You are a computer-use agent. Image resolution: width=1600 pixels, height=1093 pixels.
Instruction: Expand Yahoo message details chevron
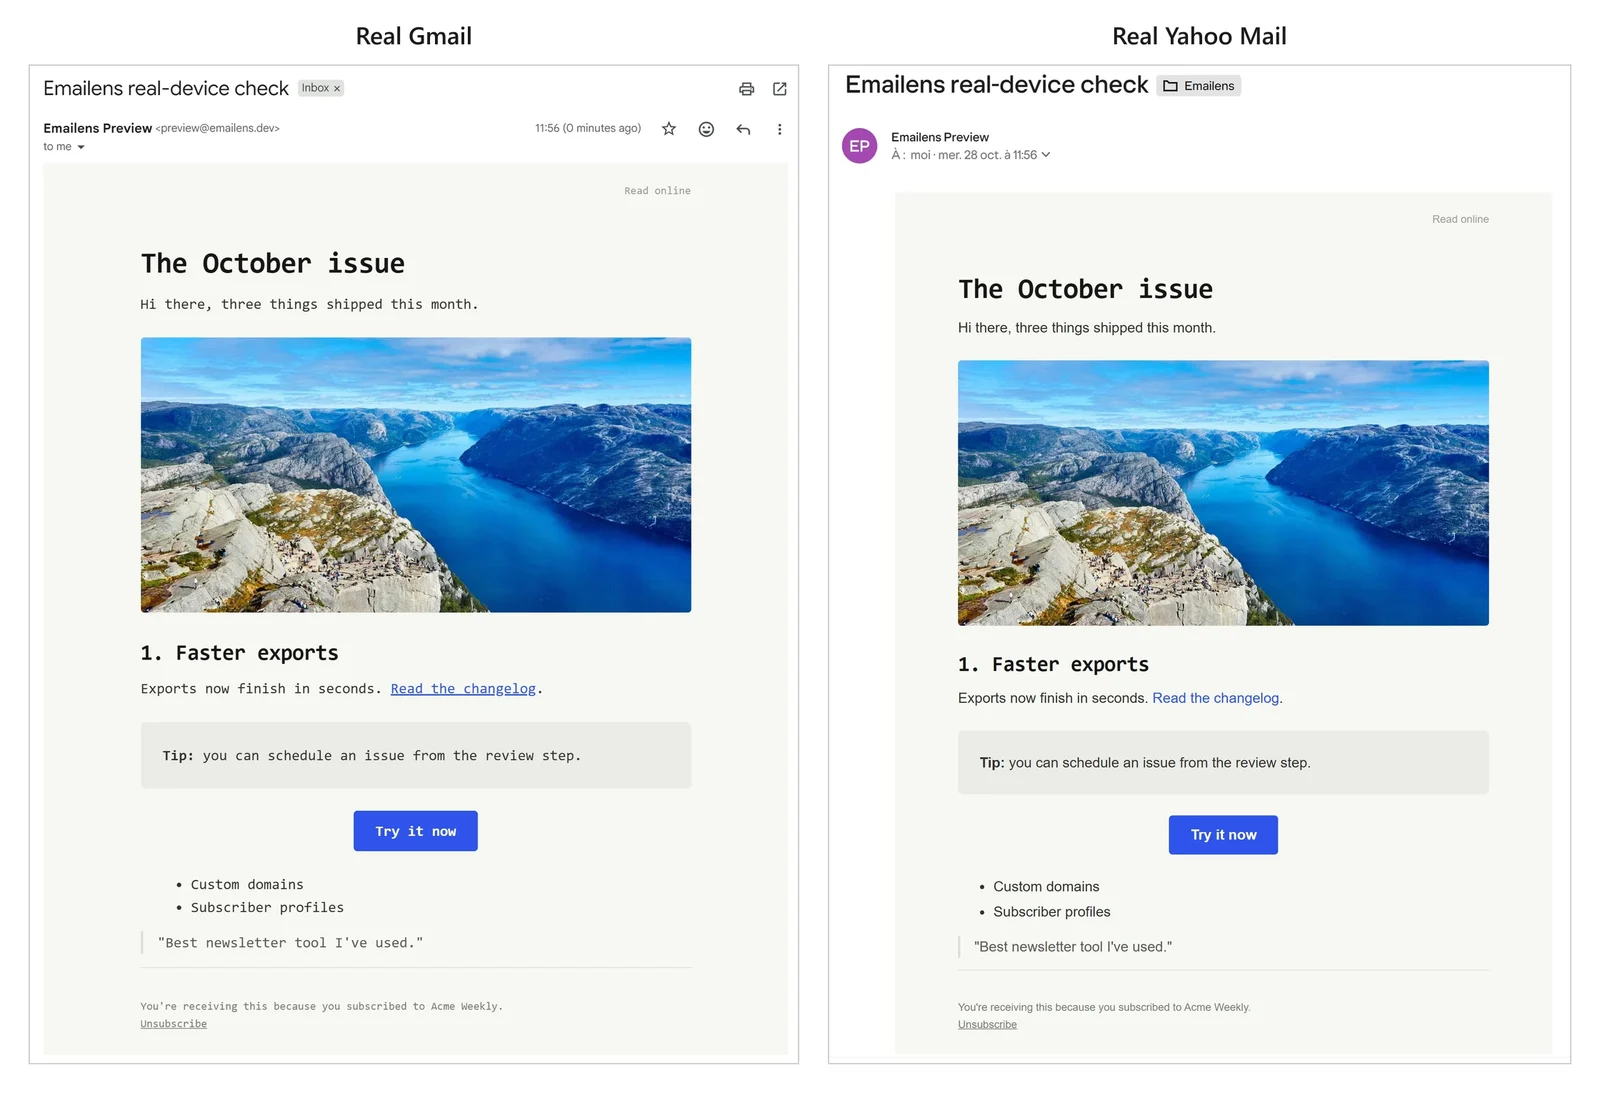(1046, 155)
